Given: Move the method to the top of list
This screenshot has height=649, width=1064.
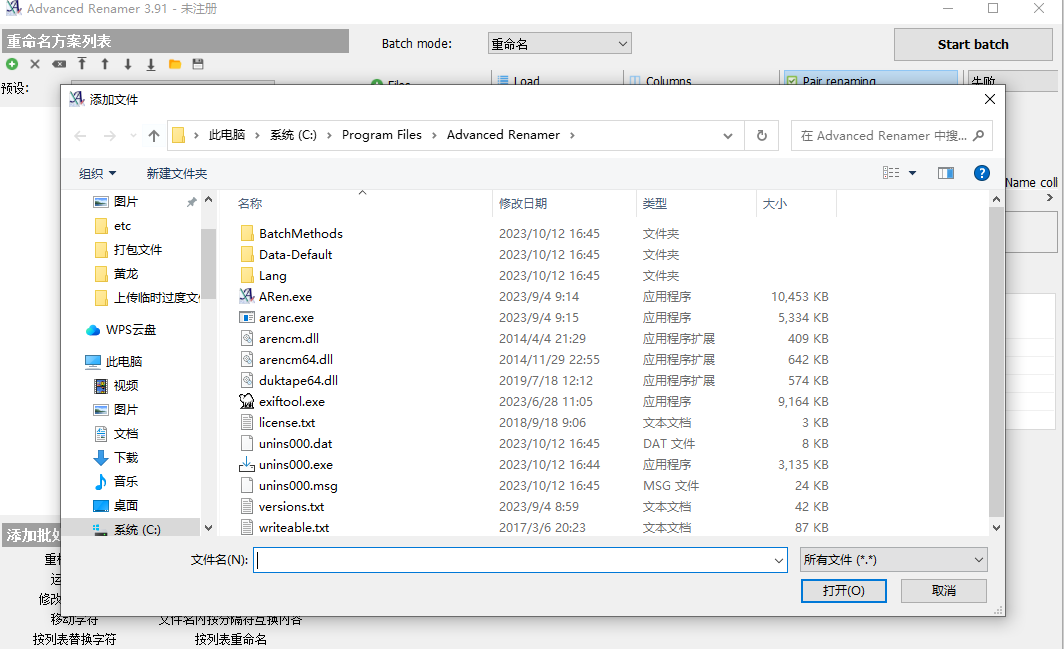Looking at the screenshot, I should click(x=81, y=63).
